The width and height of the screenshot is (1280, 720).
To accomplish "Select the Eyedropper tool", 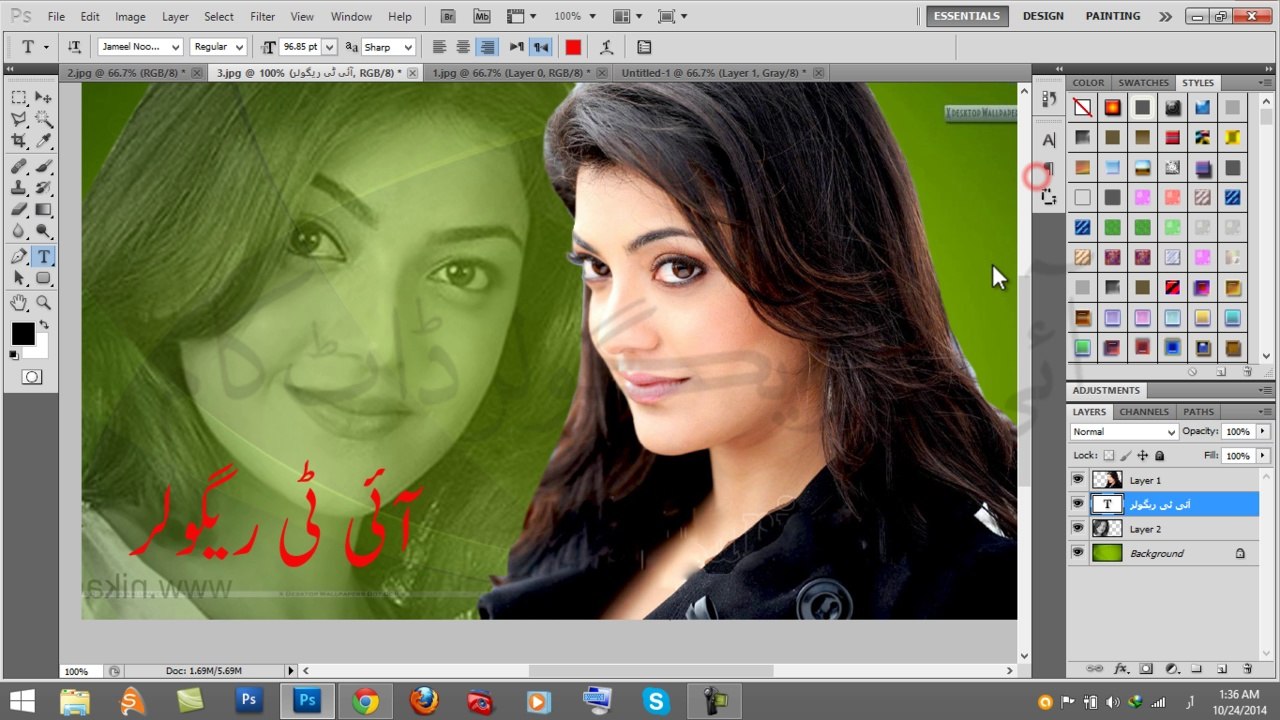I will pyautogui.click(x=44, y=141).
